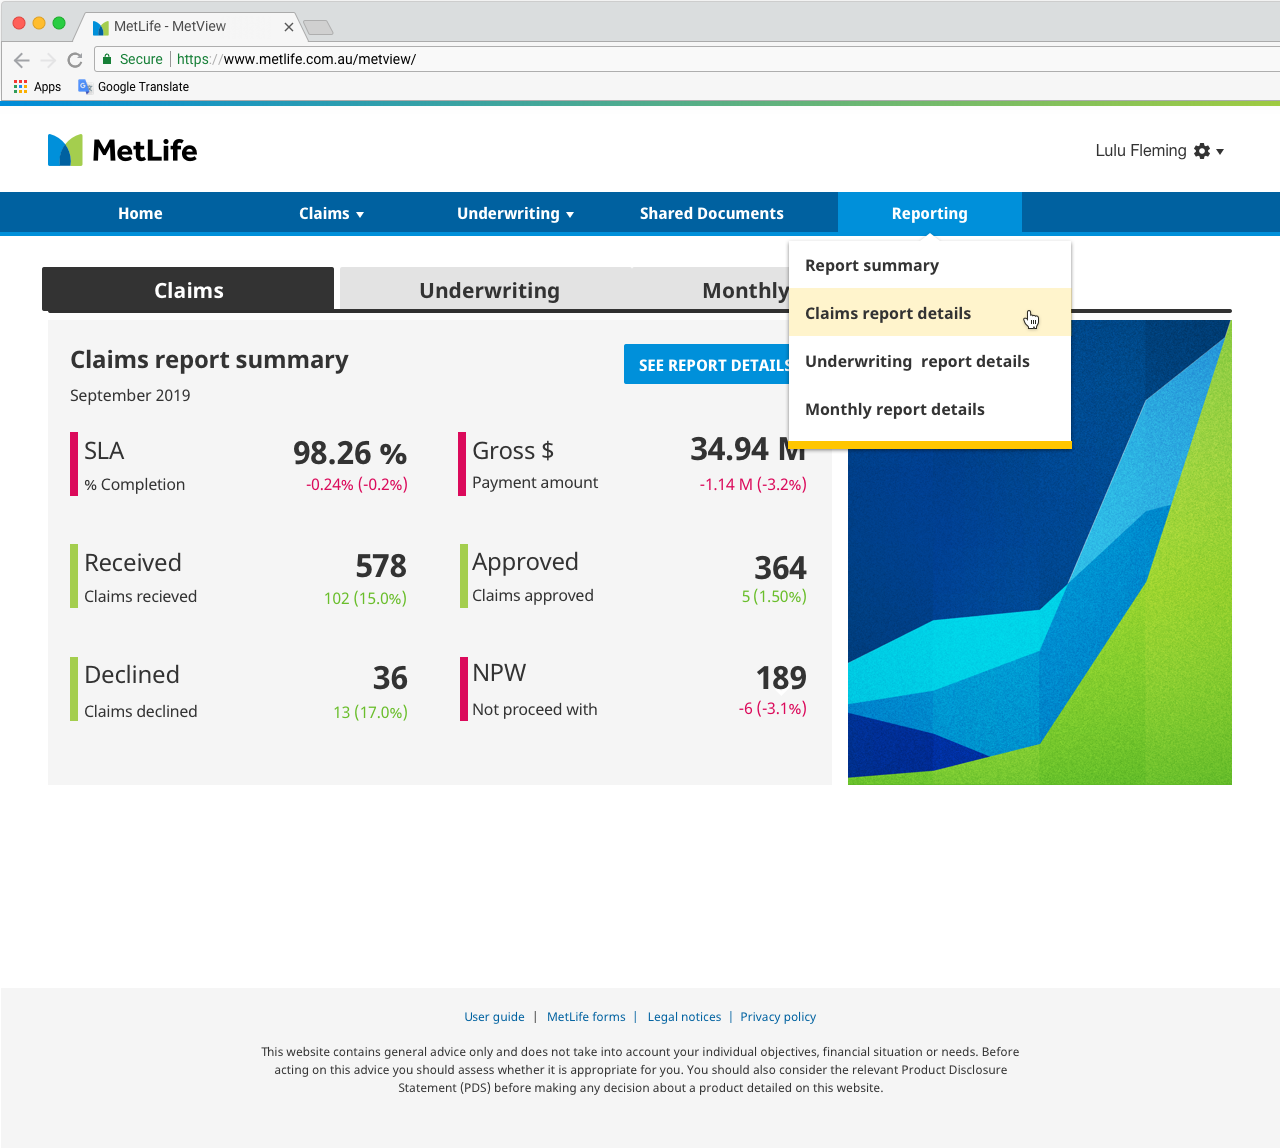Open the Legal notices footer link
This screenshot has width=1280, height=1148.
click(684, 1017)
